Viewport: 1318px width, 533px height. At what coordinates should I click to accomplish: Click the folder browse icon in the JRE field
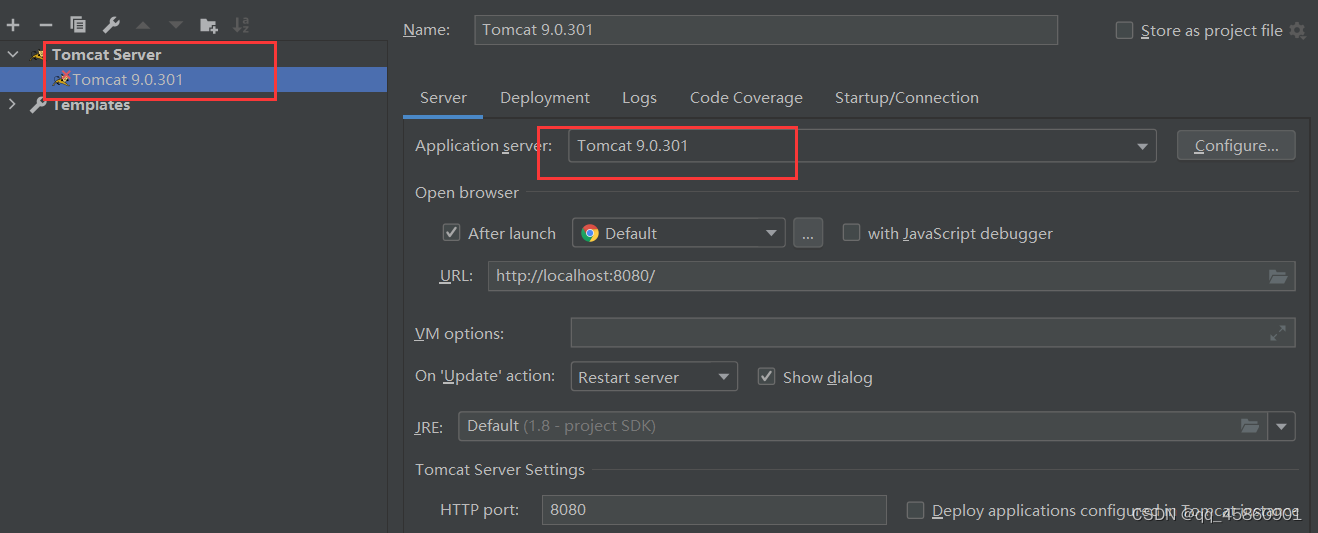(1250, 426)
